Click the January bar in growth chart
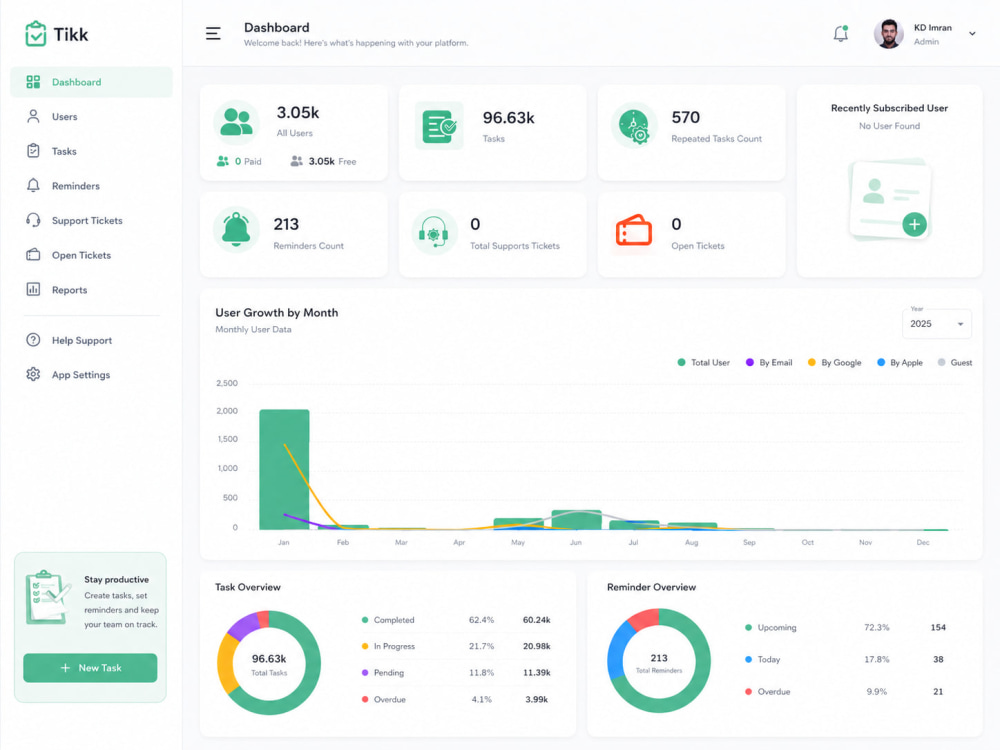The width and height of the screenshot is (1000, 750). [x=284, y=469]
